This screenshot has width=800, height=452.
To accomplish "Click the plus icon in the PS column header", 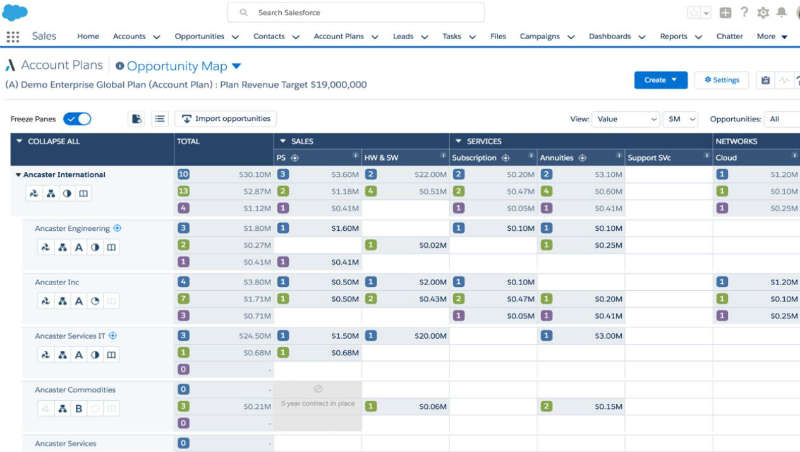I will (x=295, y=158).
